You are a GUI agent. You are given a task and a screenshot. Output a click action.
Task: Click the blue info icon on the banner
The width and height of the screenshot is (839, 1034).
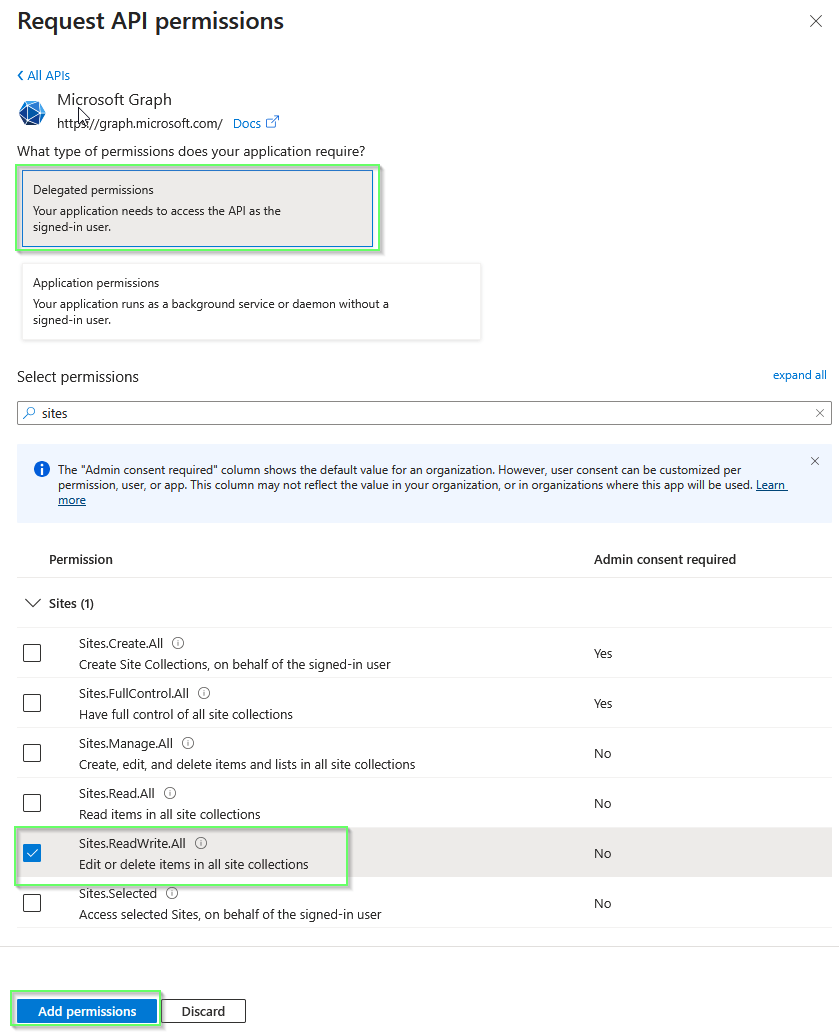click(41, 469)
